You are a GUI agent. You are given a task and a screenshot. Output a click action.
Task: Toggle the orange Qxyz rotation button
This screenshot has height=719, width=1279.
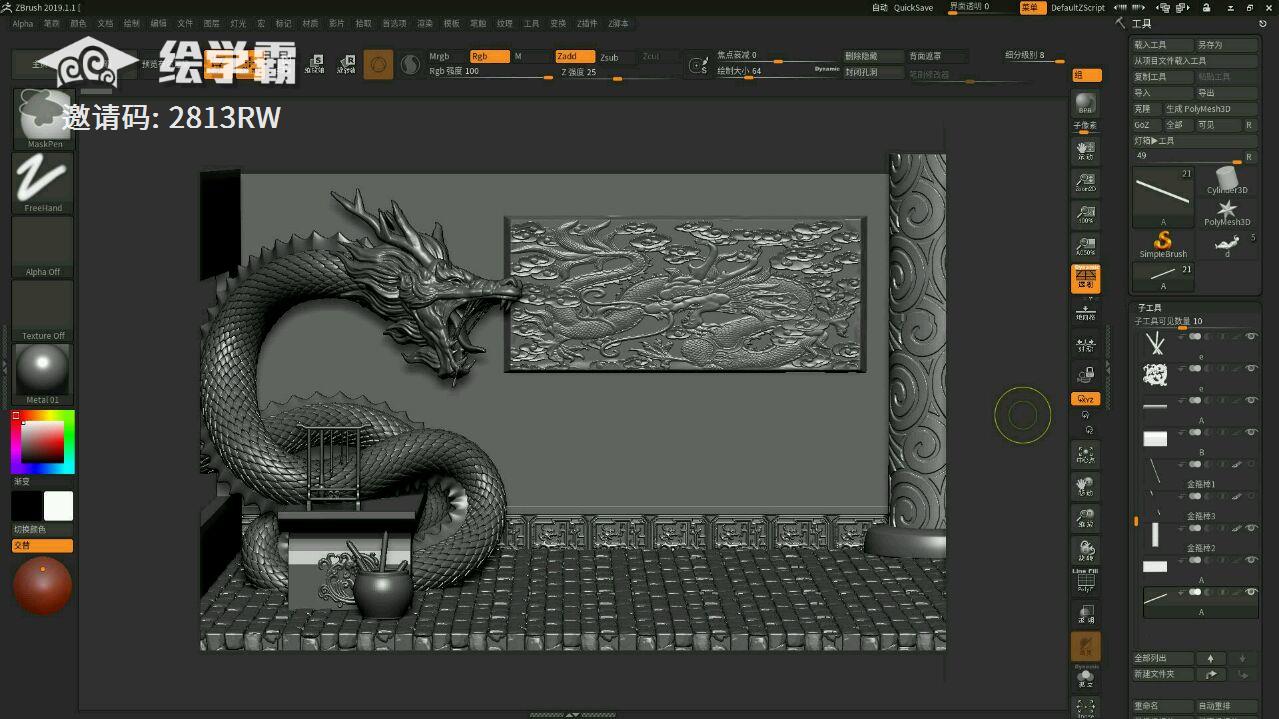pyautogui.click(x=1085, y=399)
